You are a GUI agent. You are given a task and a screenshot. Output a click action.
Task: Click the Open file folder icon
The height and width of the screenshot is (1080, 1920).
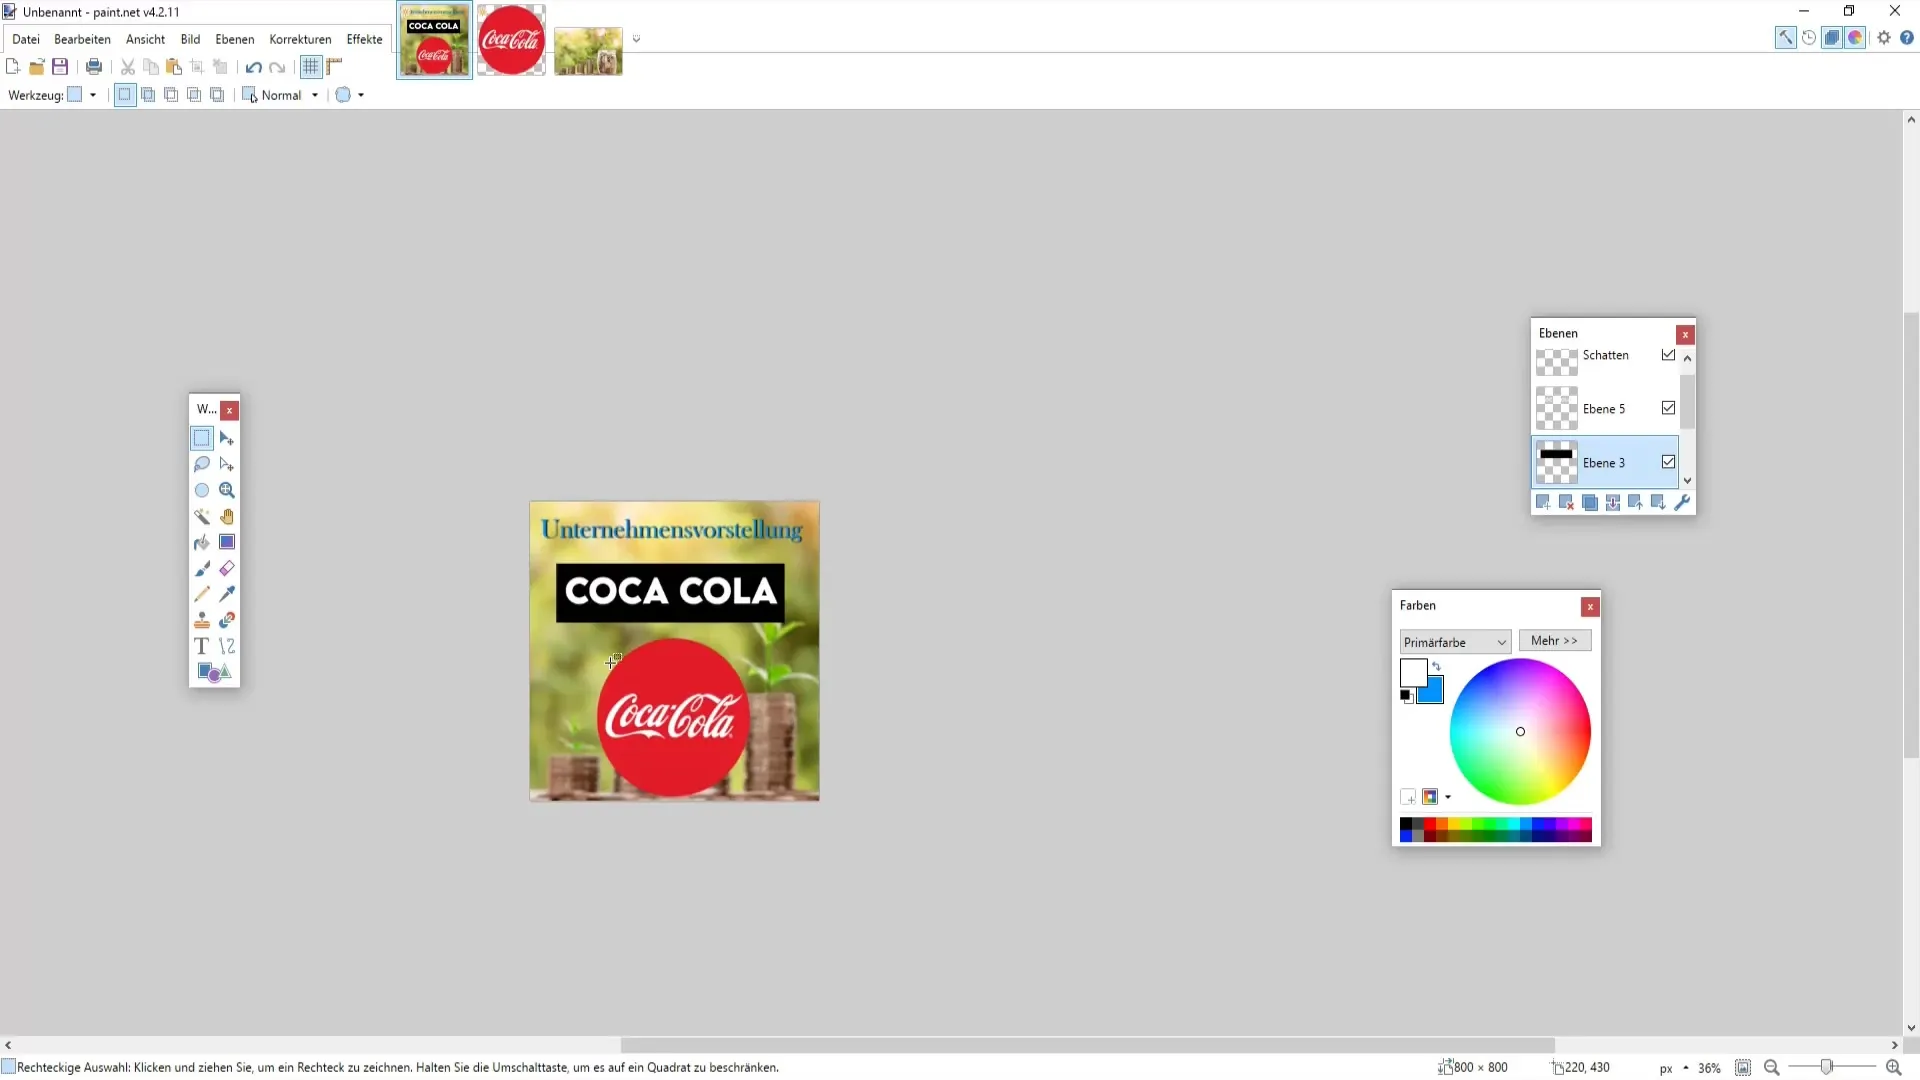(37, 67)
